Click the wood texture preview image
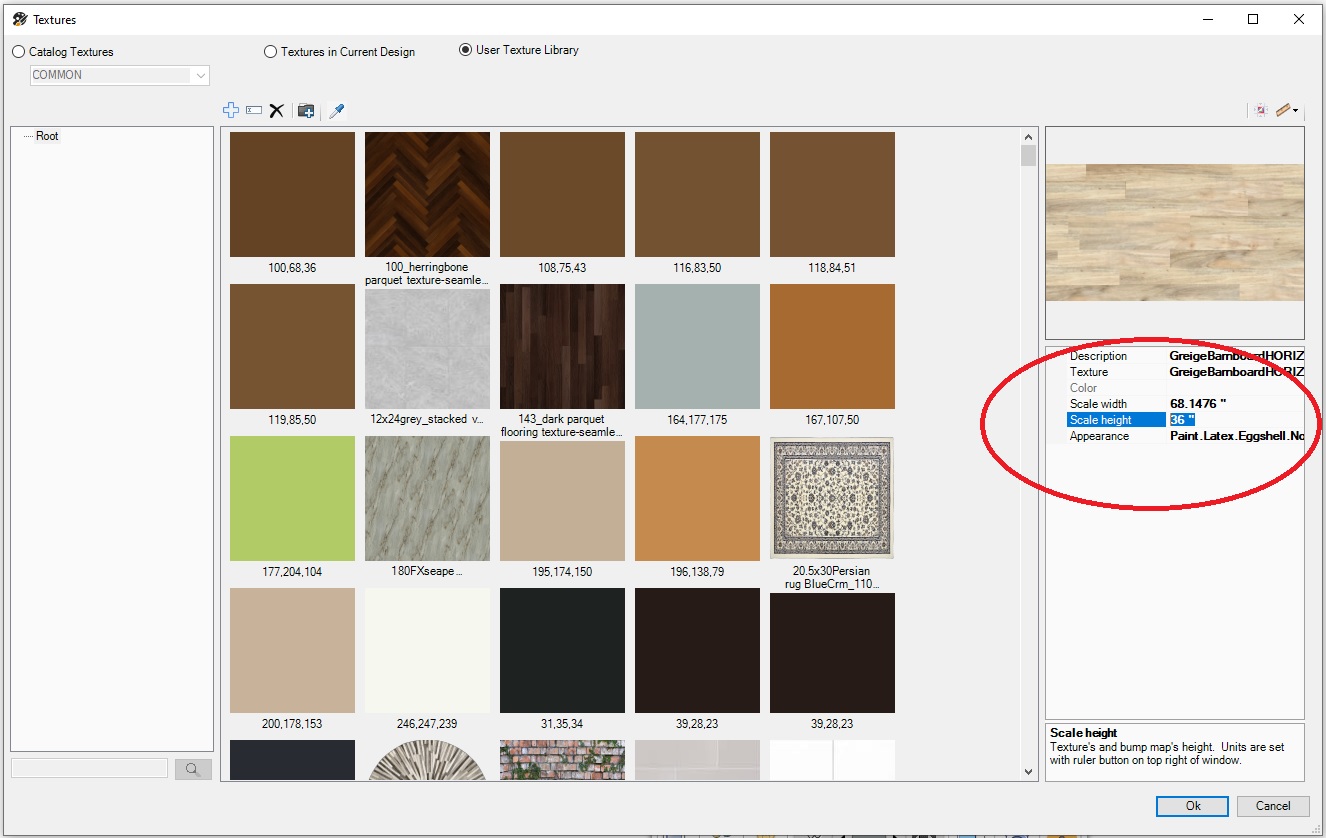 tap(1174, 232)
